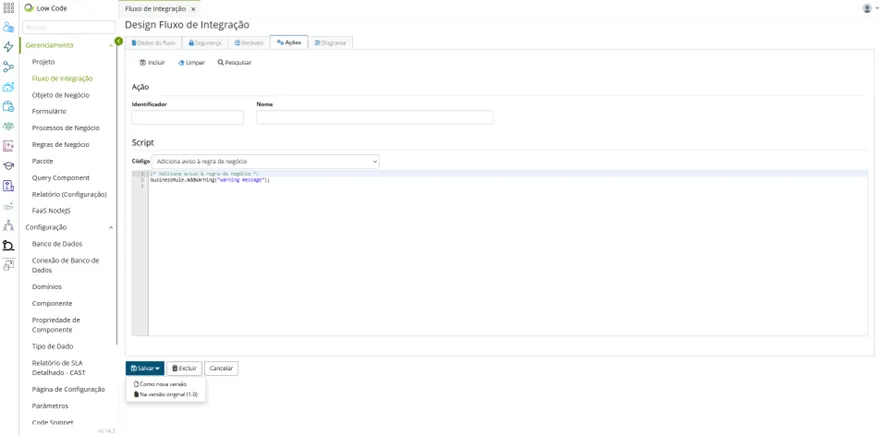Open FaaS NodeJS in sidebar
The image size is (886, 436).
click(51, 211)
